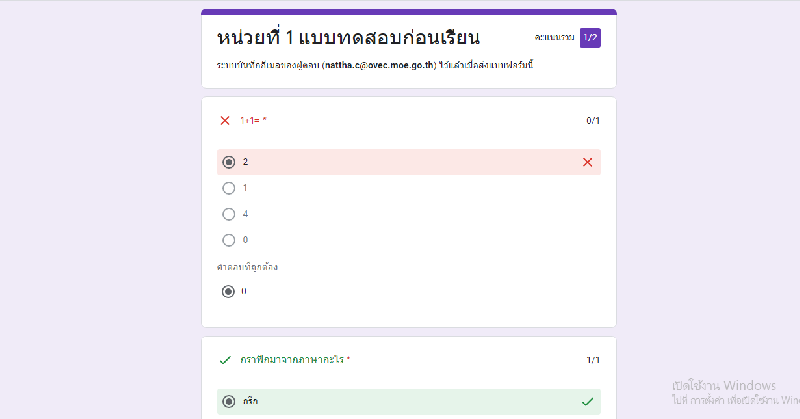The width and height of the screenshot is (800, 419).
Task: Choose the radio option labeled 4
Action: [x=229, y=214]
